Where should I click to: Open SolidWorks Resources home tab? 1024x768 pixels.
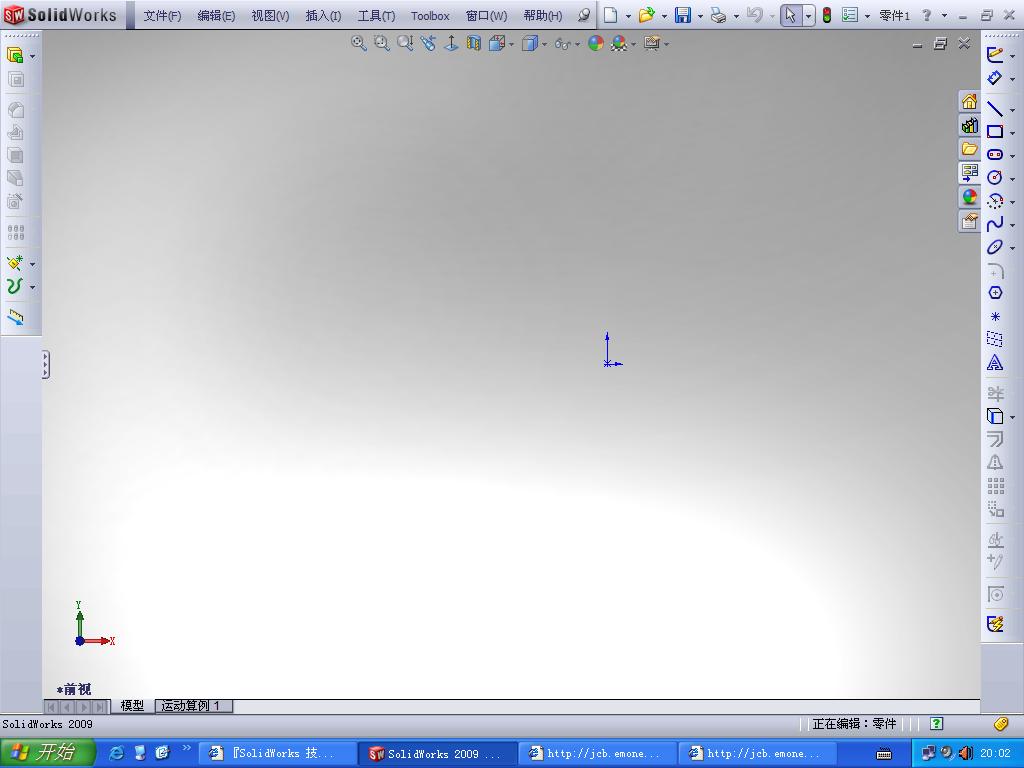969,101
